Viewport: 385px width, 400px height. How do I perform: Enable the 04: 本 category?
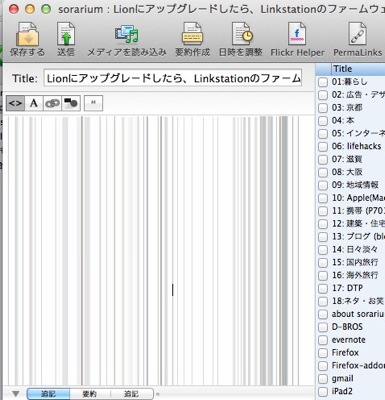coord(323,121)
